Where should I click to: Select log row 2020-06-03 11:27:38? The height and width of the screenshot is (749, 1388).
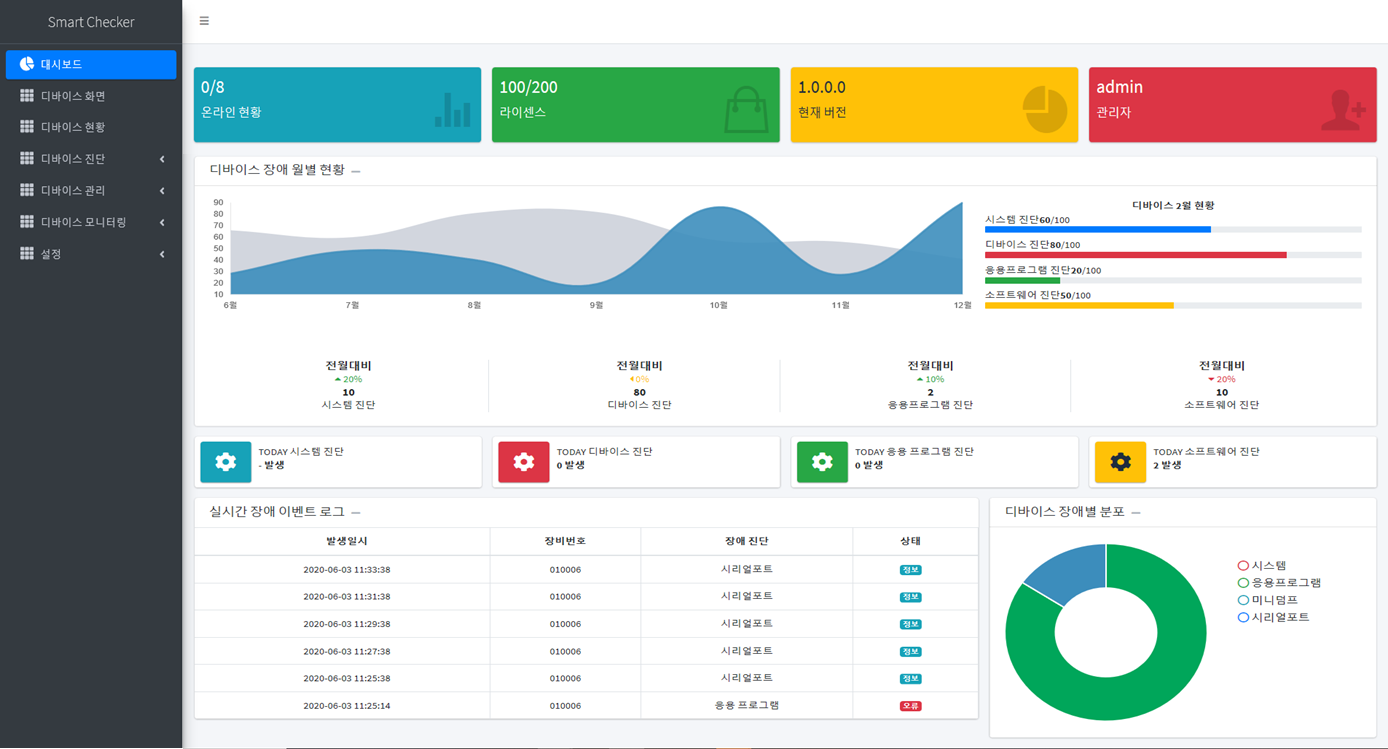[586, 651]
